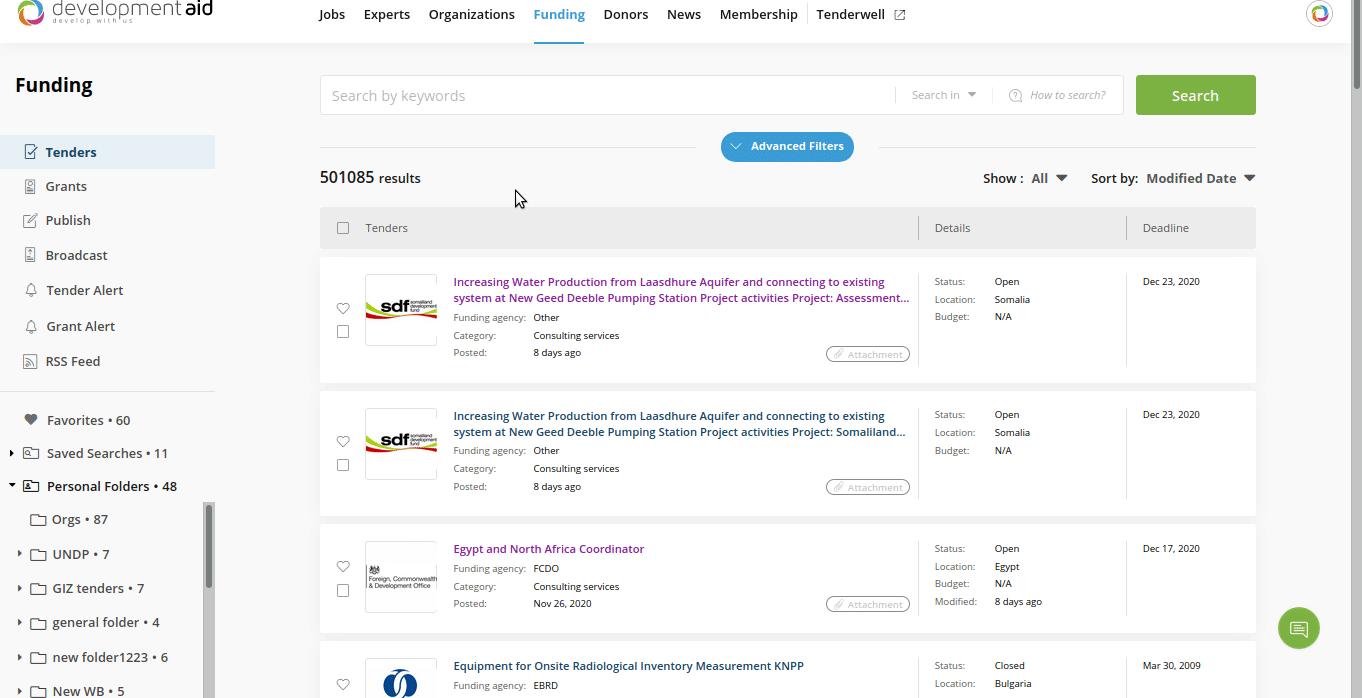Screen dimensions: 1362x698
Task: Check the box for the Assessment tender
Action: pos(343,332)
